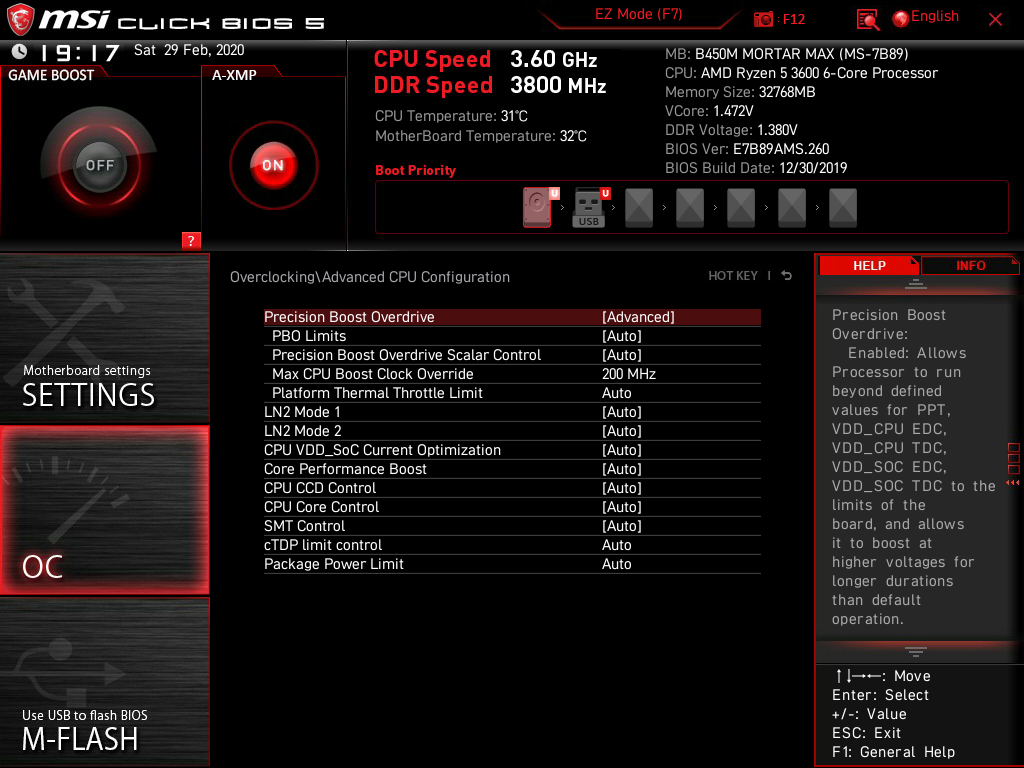The height and width of the screenshot is (768, 1024).
Task: Open the HOT KEY list
Action: pos(733,276)
